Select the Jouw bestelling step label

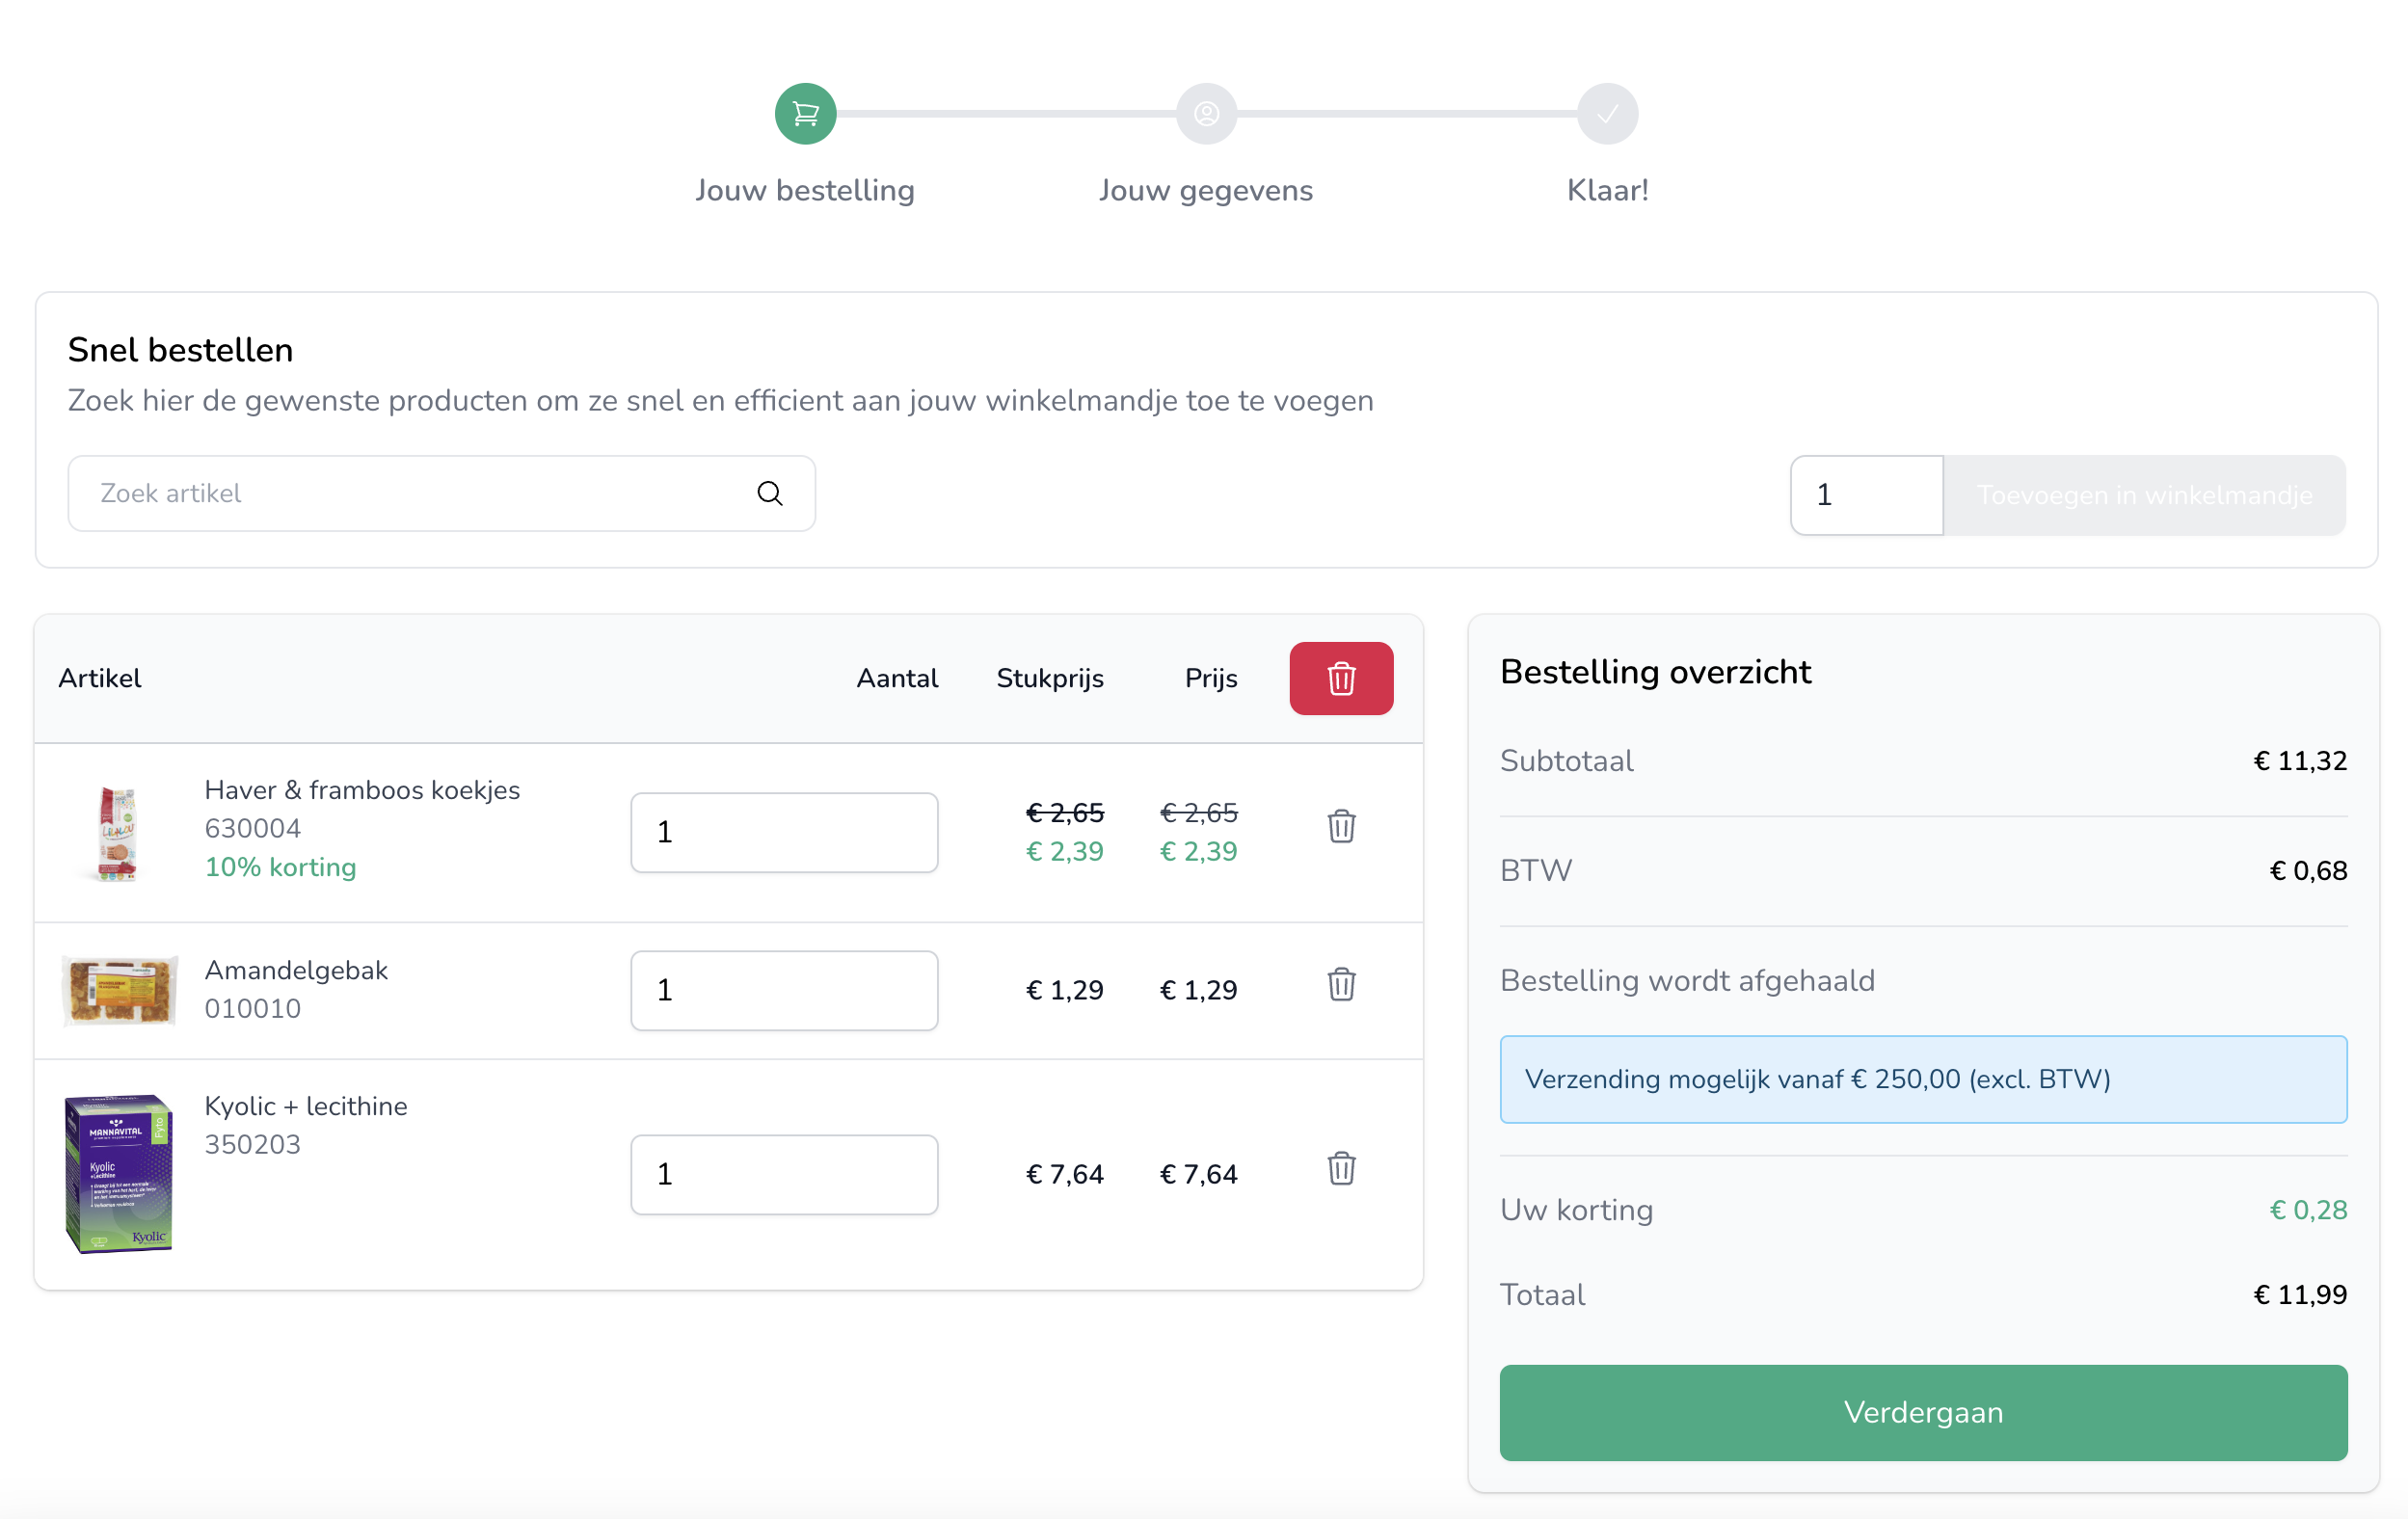coord(805,190)
